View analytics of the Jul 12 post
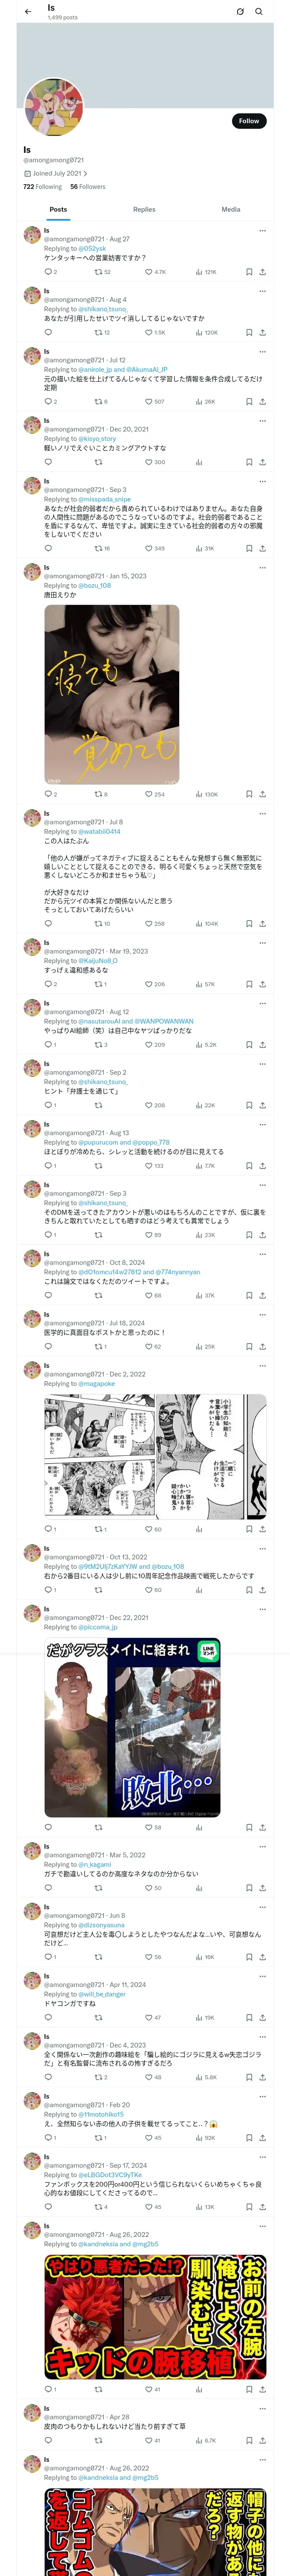The image size is (290, 2576). point(205,402)
